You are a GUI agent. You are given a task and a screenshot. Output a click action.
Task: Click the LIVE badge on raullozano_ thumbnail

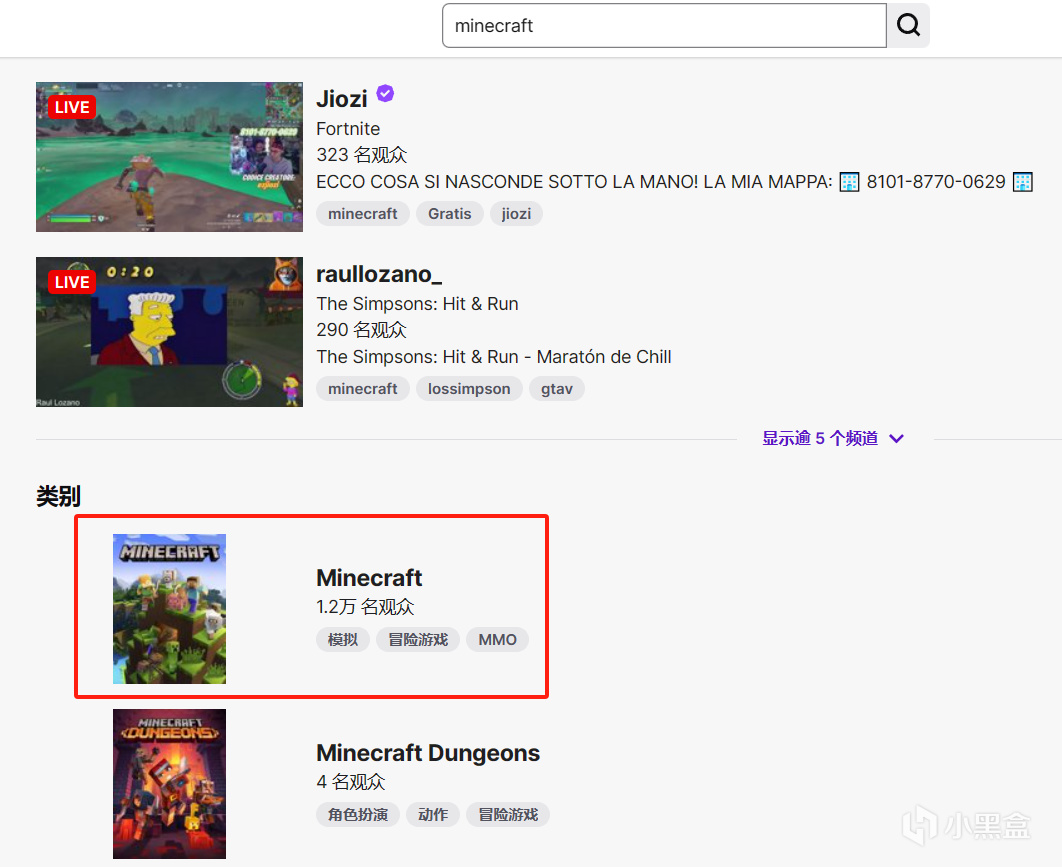coord(72,282)
